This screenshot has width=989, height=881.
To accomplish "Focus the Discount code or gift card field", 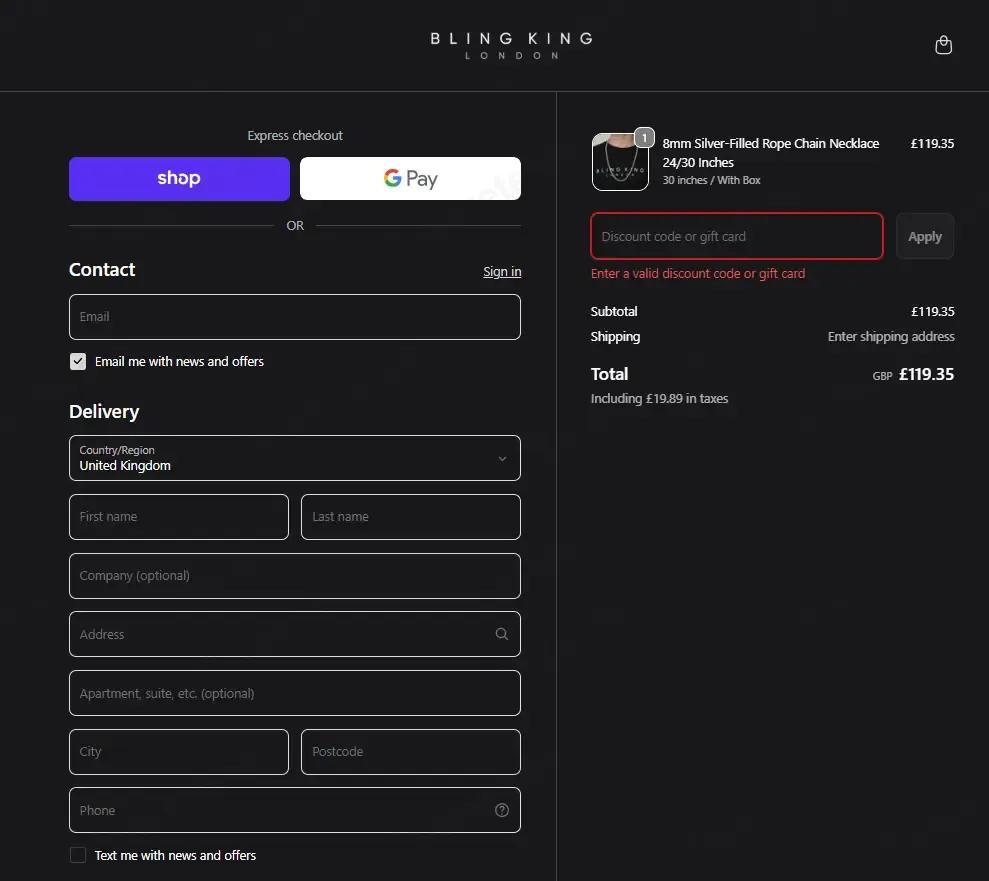I will pyautogui.click(x=737, y=236).
